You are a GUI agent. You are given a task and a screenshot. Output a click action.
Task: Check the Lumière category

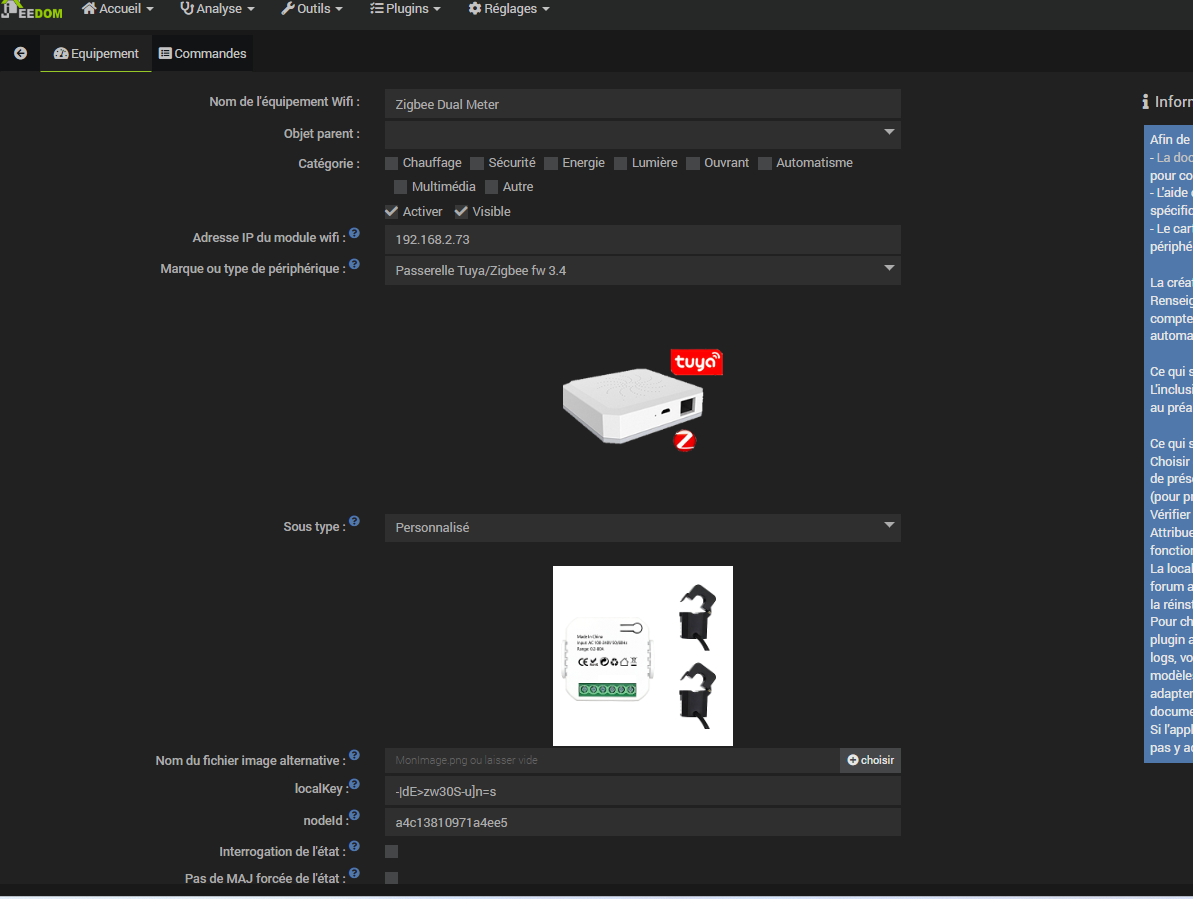point(621,164)
